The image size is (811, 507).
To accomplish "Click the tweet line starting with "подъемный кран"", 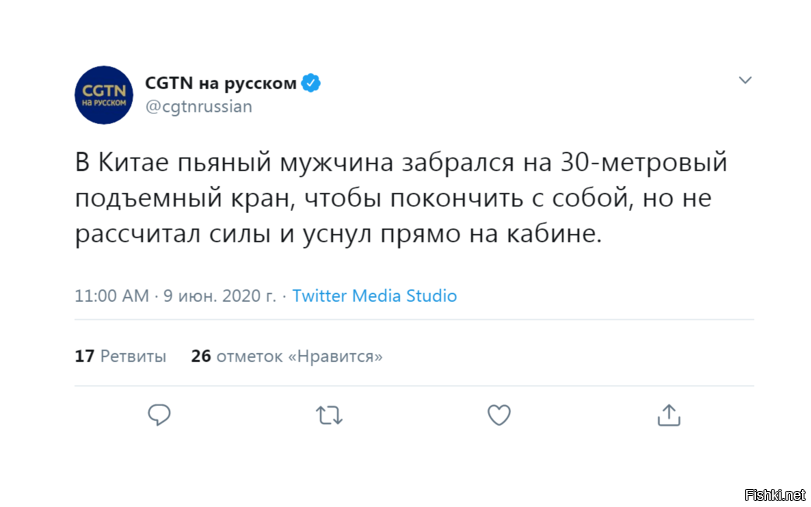I will (x=393, y=199).
